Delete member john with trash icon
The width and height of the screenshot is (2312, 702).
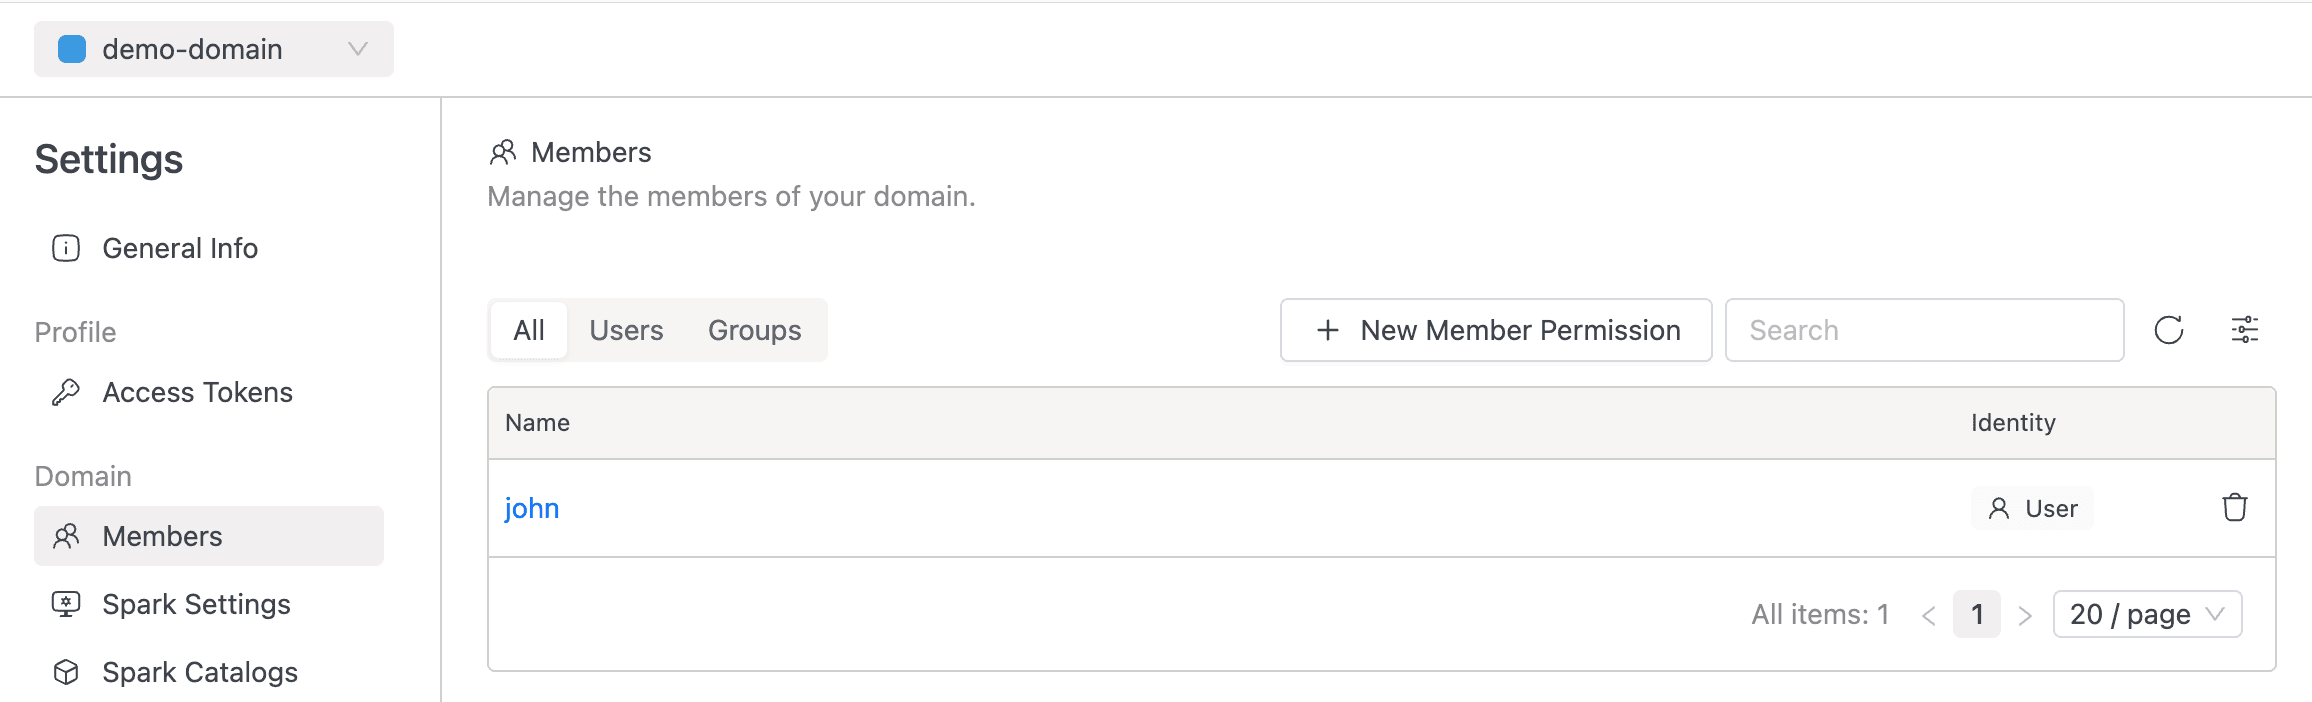2235,508
